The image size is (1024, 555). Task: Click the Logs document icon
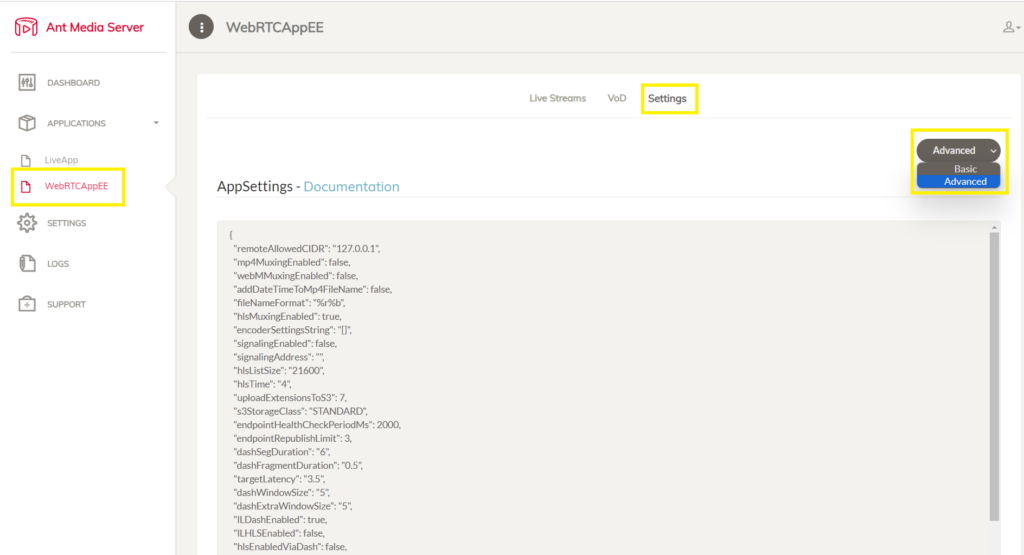27,263
